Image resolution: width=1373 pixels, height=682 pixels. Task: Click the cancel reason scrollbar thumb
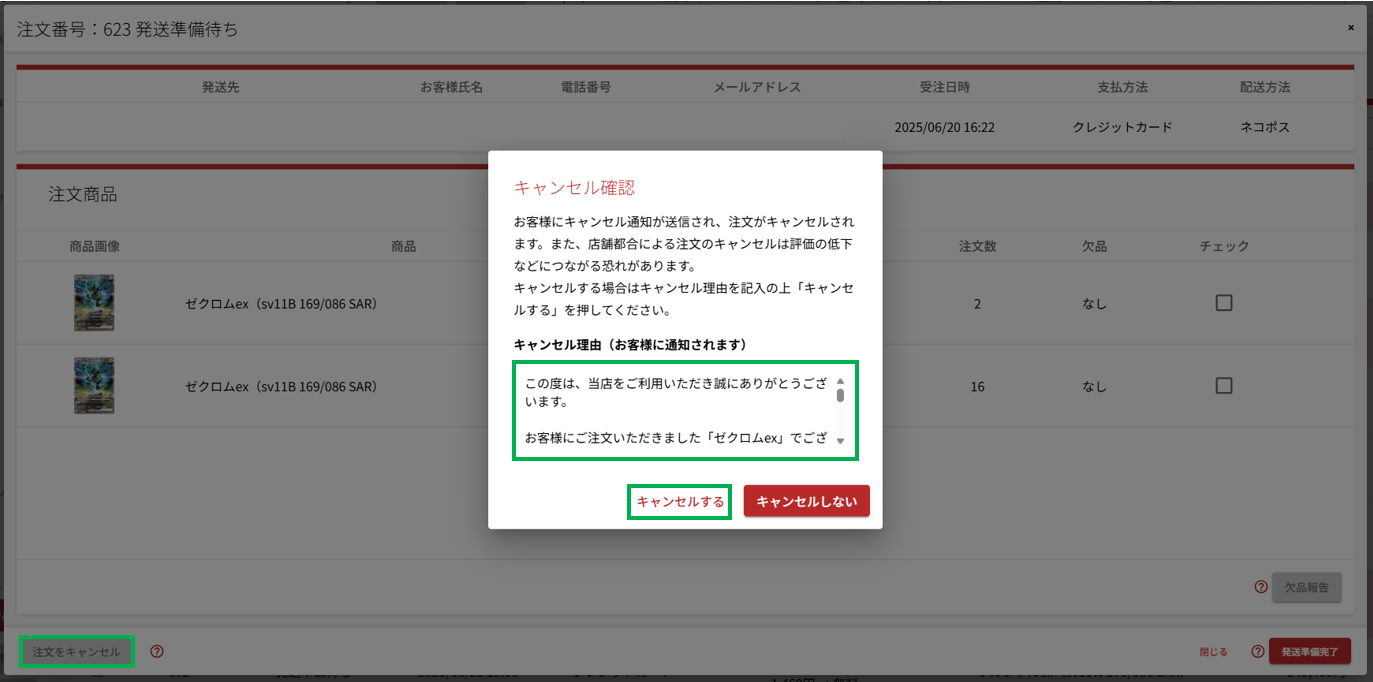[840, 395]
